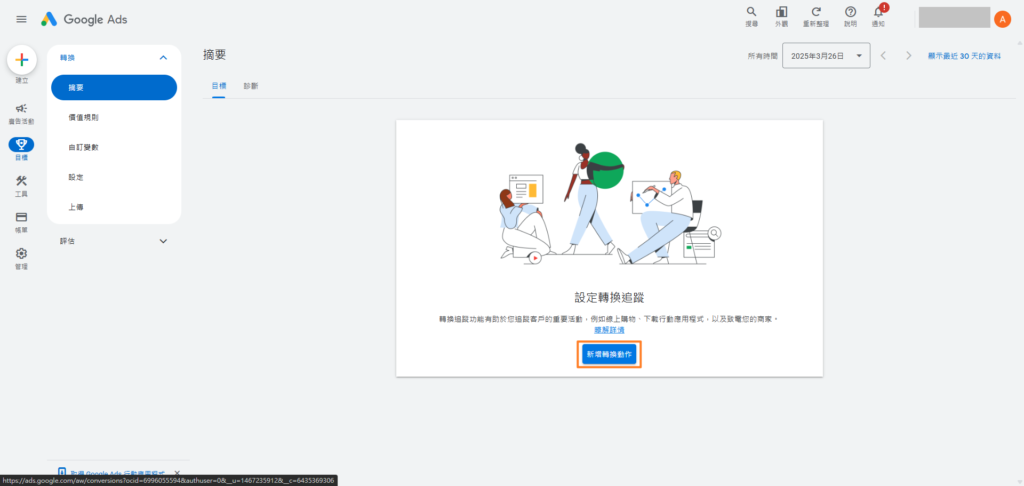Open 管理 admin gear icon

tap(22, 256)
